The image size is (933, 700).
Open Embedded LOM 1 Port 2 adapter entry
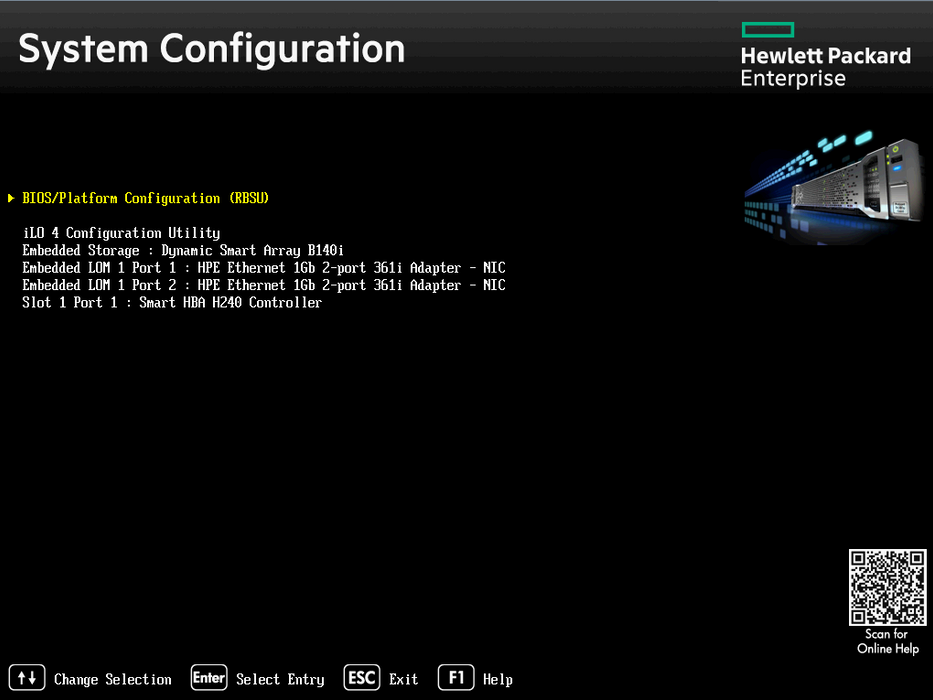click(264, 285)
